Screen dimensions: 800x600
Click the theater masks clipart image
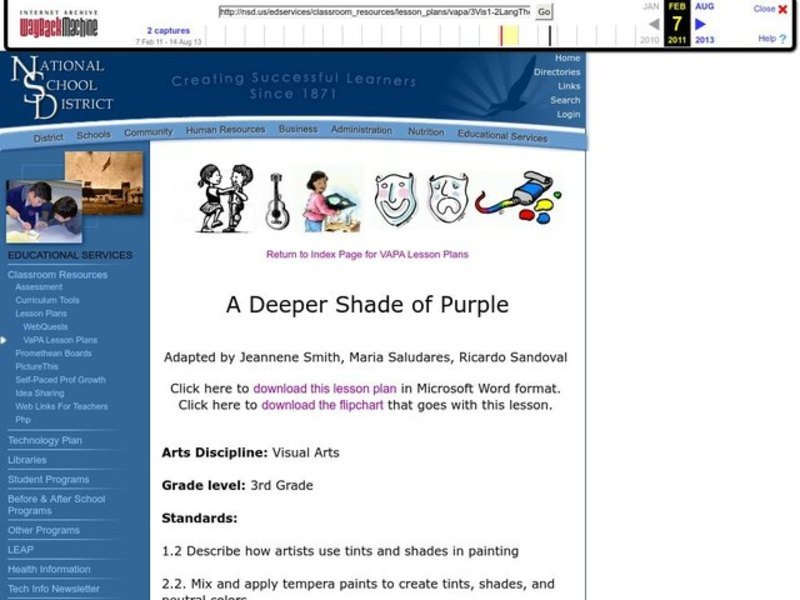[x=420, y=195]
